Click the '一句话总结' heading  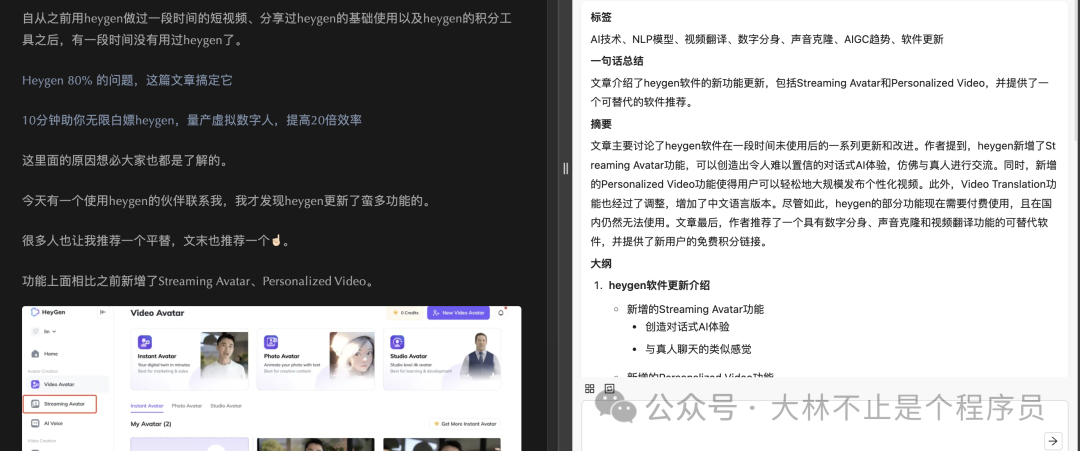pos(616,61)
